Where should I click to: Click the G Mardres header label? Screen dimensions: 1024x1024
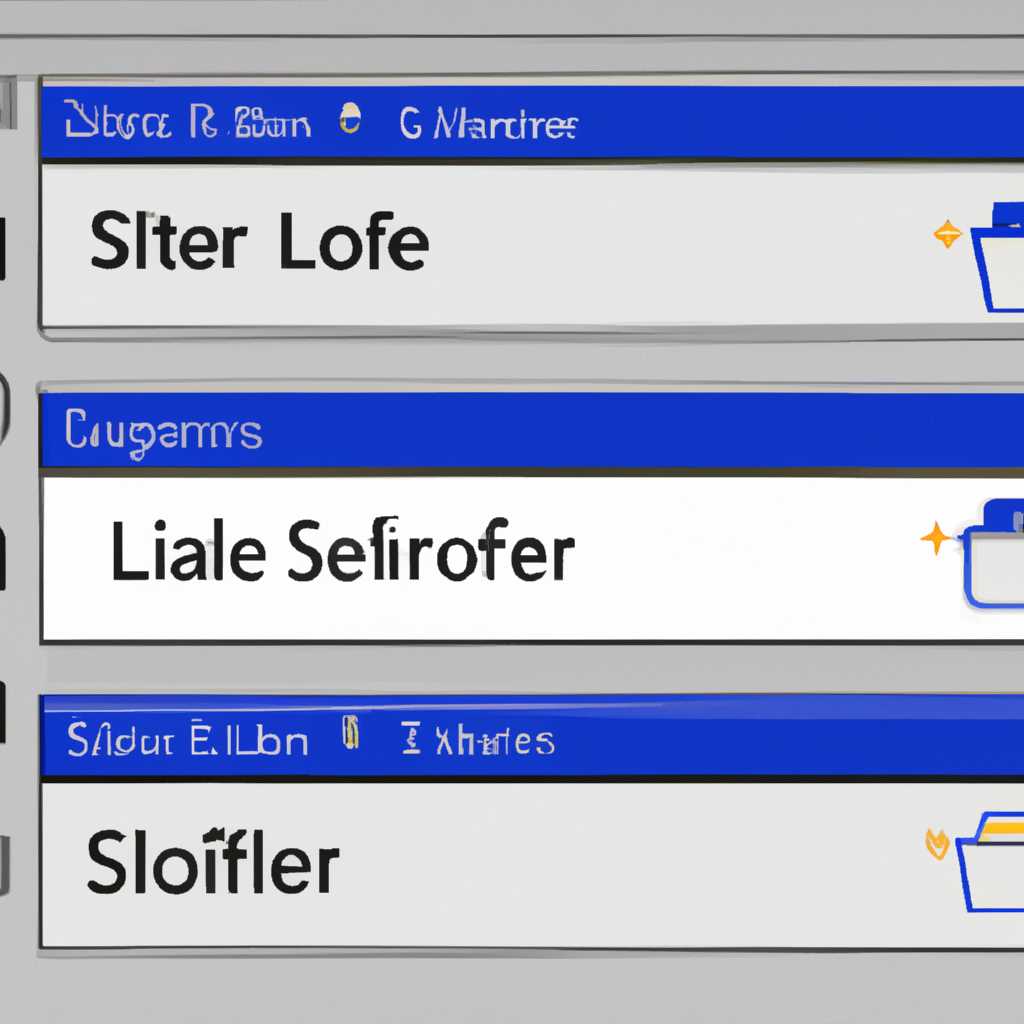pos(488,123)
